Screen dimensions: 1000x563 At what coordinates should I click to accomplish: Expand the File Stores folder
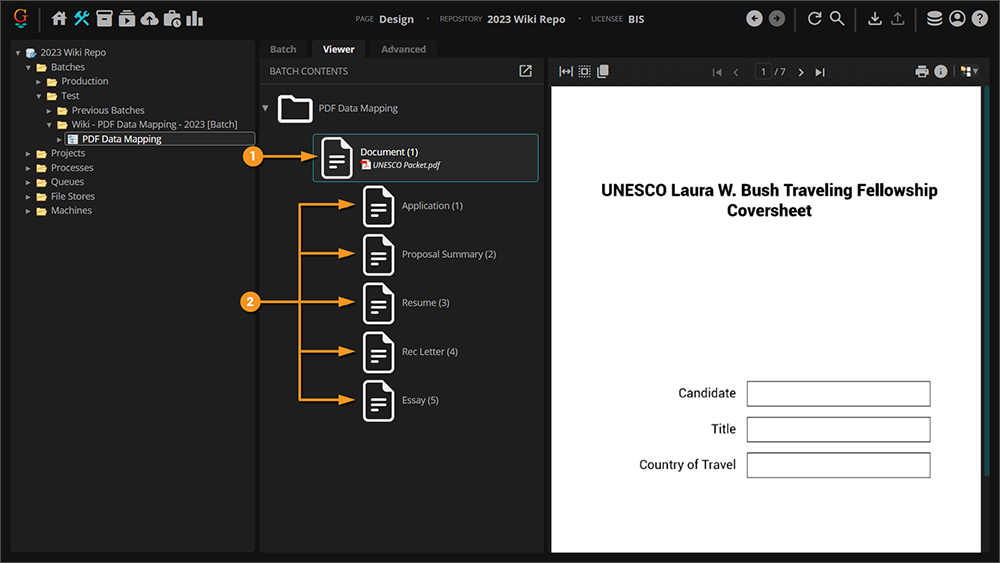(28, 197)
